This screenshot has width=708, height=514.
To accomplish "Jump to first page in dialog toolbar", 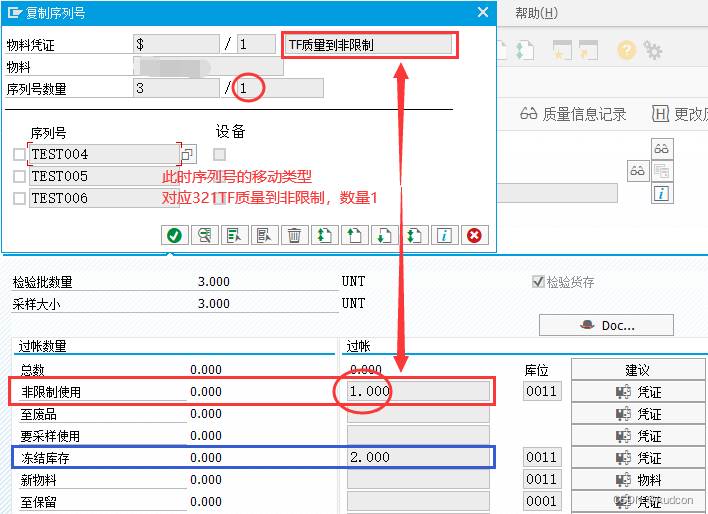I will pos(324,235).
